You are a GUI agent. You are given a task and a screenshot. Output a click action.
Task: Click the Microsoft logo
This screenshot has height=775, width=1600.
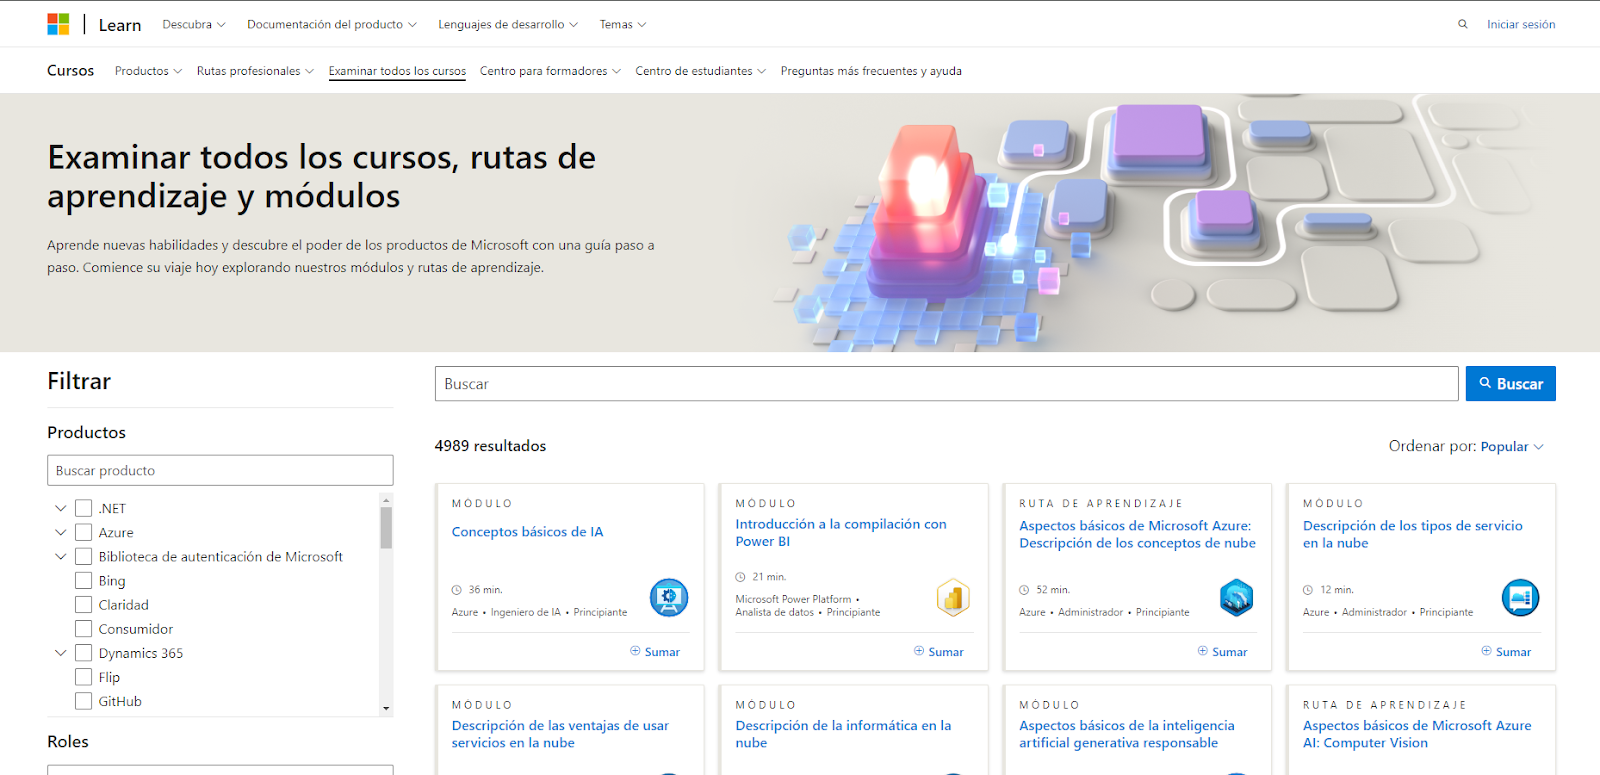tap(58, 24)
